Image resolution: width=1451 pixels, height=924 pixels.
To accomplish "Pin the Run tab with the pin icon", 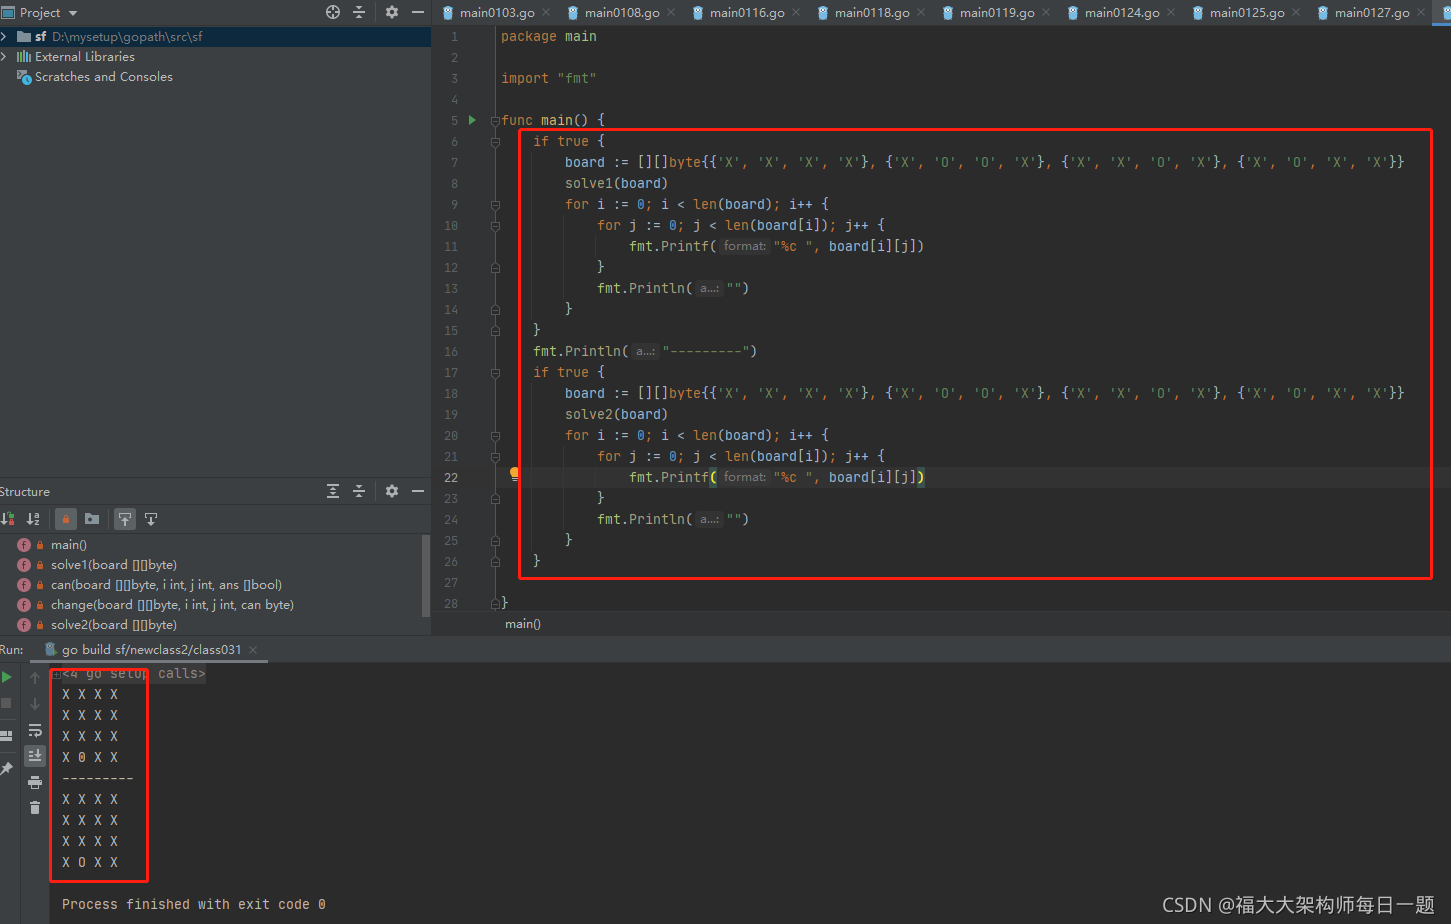I will pyautogui.click(x=7, y=768).
